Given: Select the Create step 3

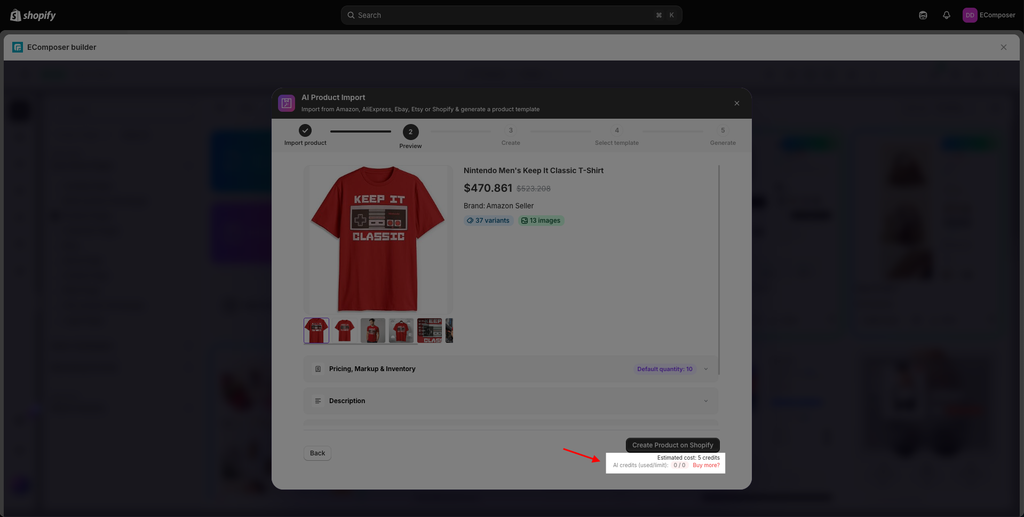Looking at the screenshot, I should tap(511, 136).
